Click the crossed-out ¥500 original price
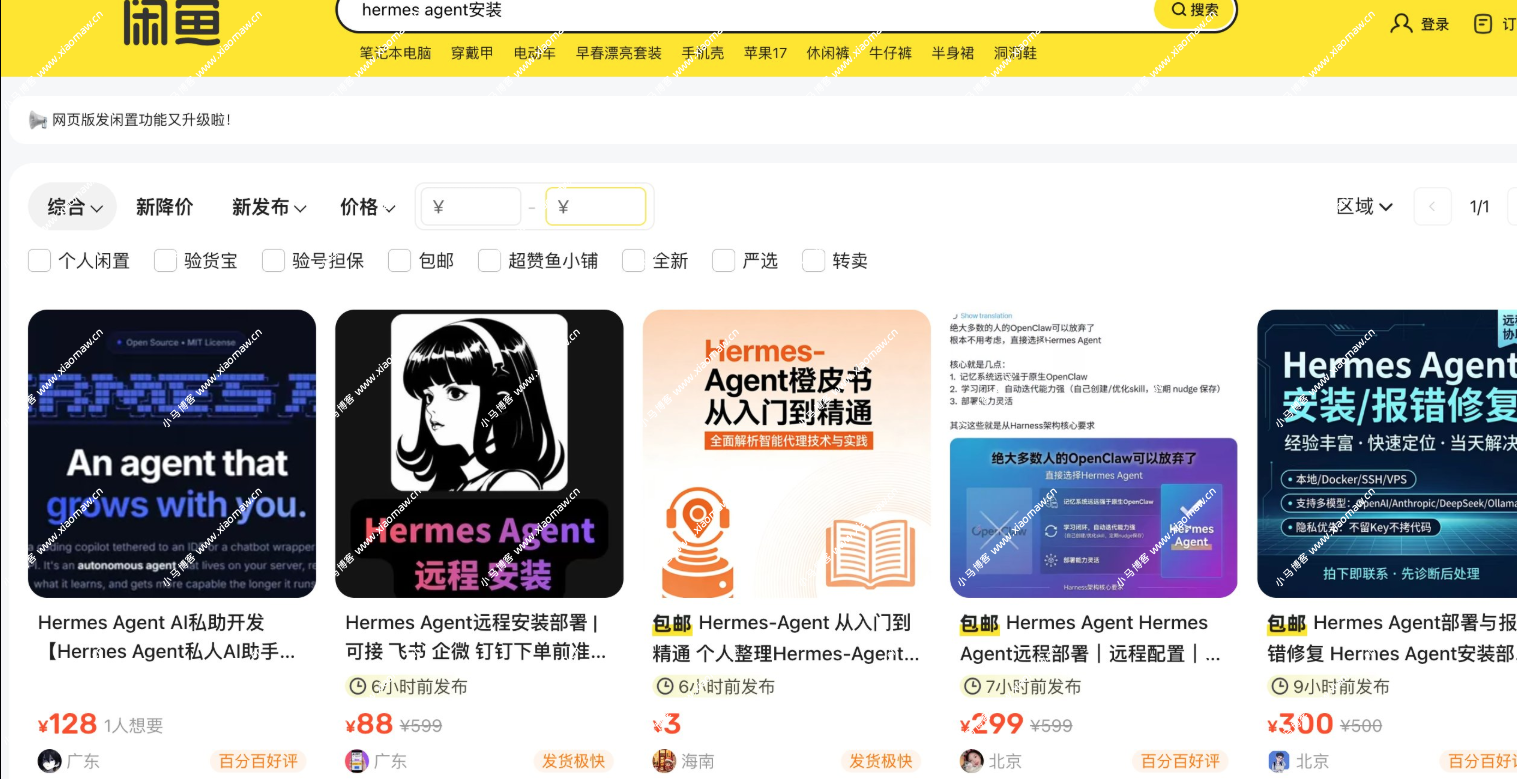1517x779 pixels. [x=1361, y=726]
